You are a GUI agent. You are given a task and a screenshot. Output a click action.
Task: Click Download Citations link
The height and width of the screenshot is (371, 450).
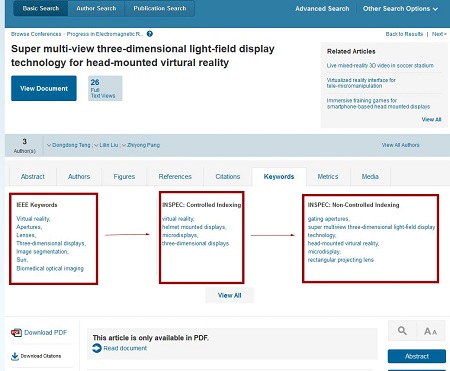[41, 356]
